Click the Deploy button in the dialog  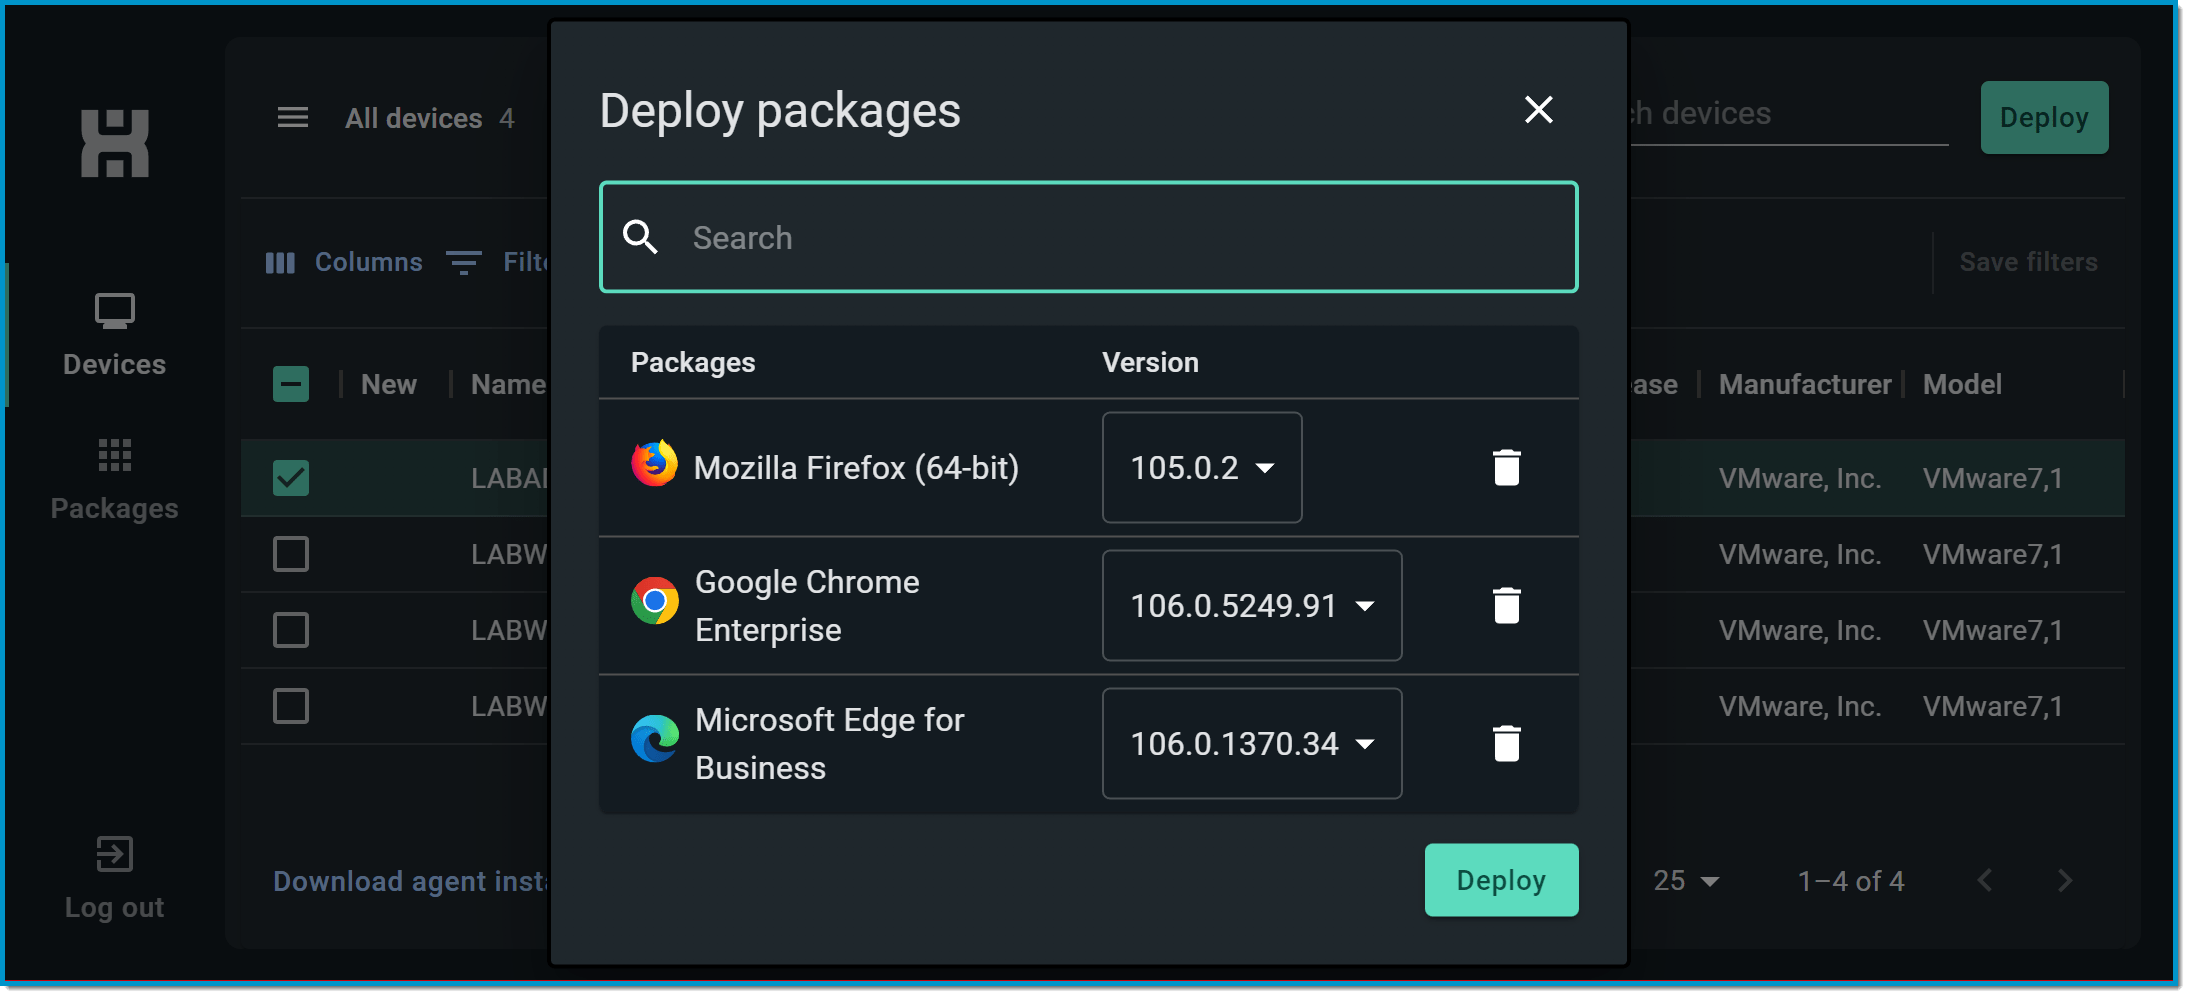click(x=1500, y=879)
